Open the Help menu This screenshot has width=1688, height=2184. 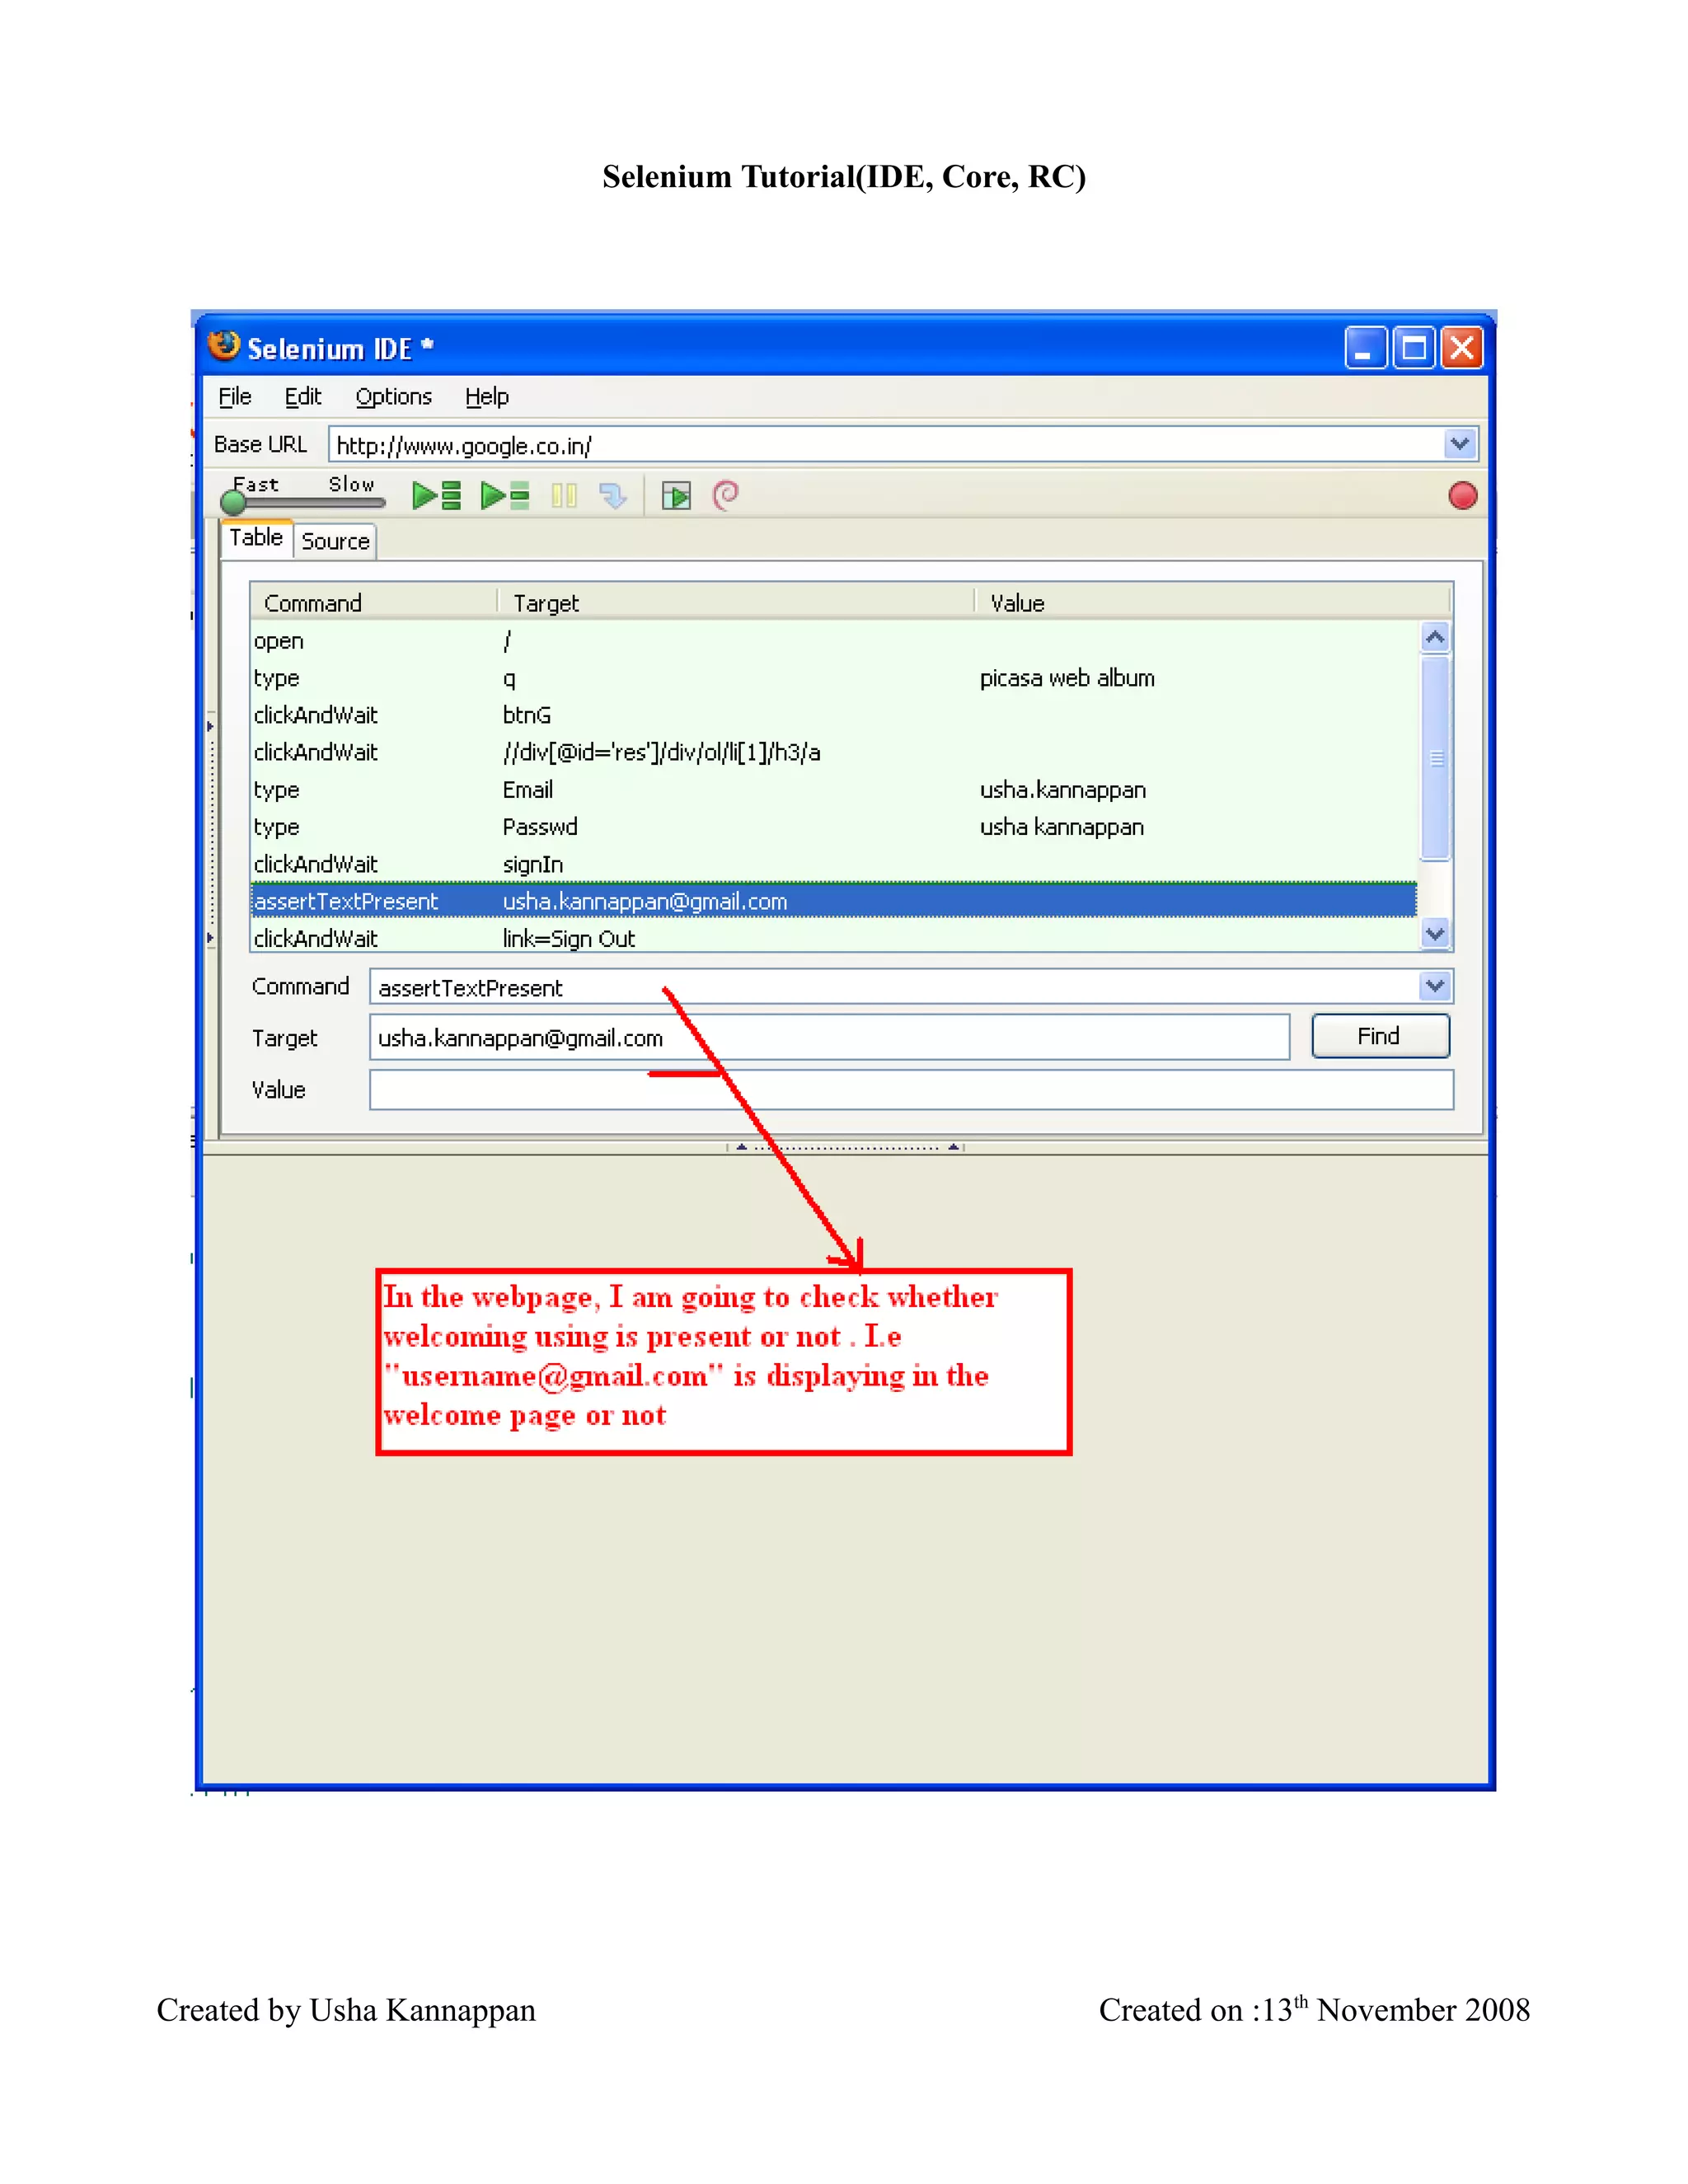(487, 397)
